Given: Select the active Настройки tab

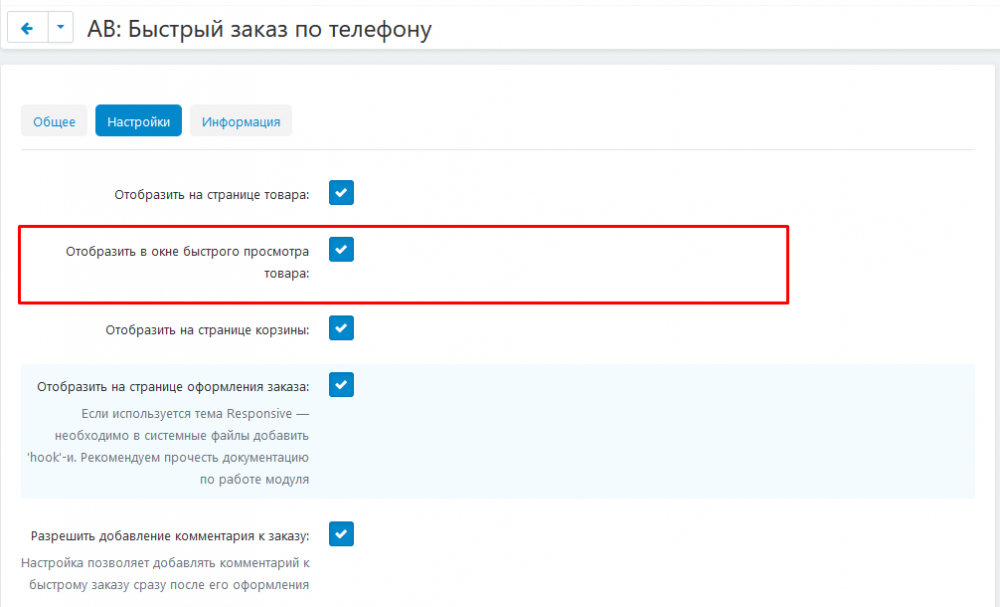Looking at the screenshot, I should click(x=138, y=120).
